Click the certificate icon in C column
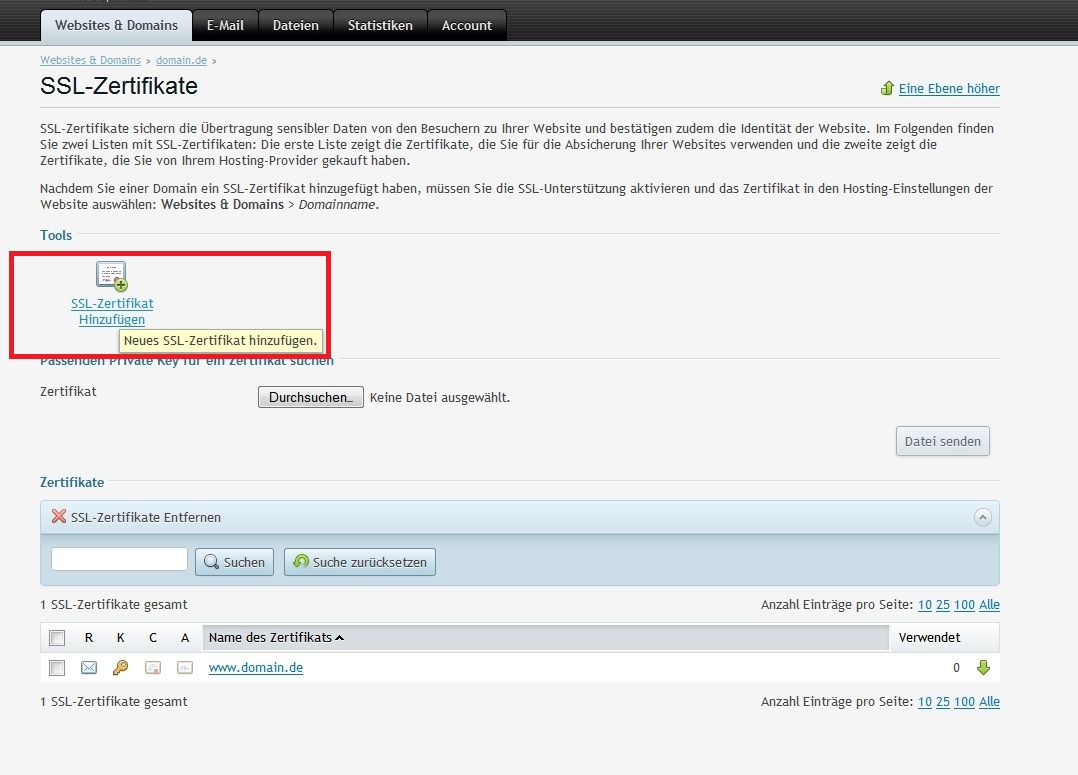The height and width of the screenshot is (775, 1078). tap(153, 668)
